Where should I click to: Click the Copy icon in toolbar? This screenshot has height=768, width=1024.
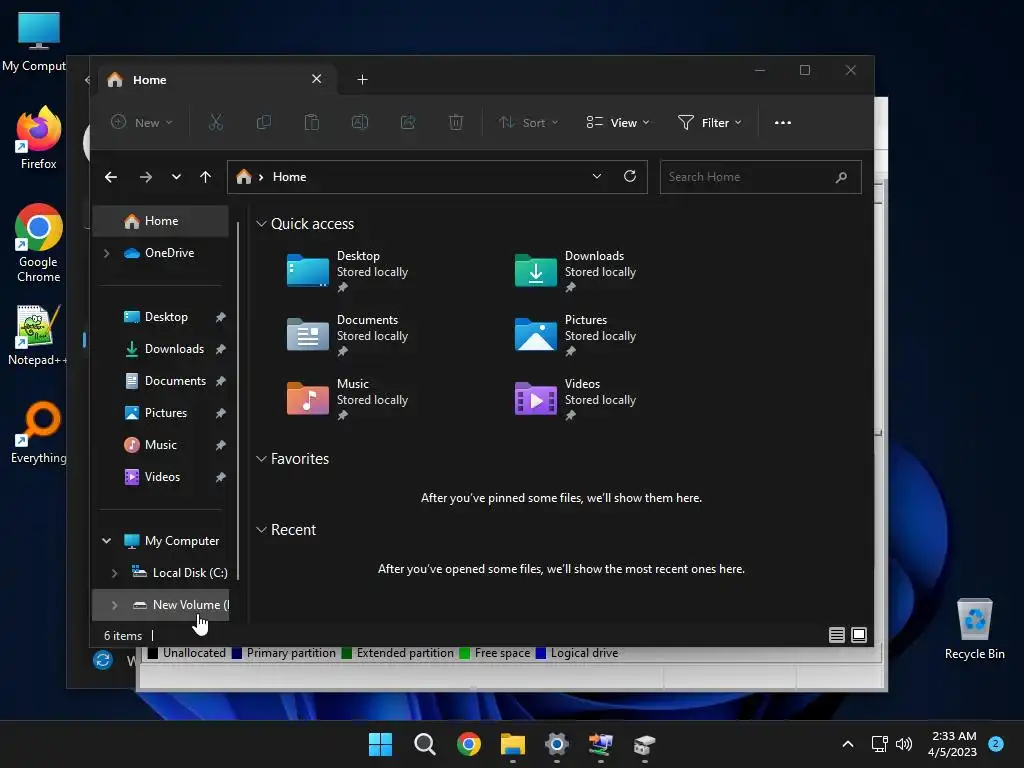[264, 122]
